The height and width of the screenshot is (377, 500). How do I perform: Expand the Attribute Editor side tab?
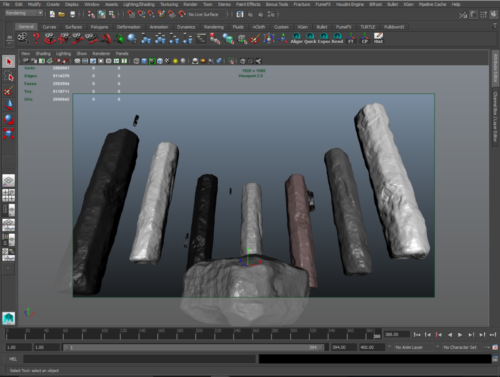click(x=495, y=68)
